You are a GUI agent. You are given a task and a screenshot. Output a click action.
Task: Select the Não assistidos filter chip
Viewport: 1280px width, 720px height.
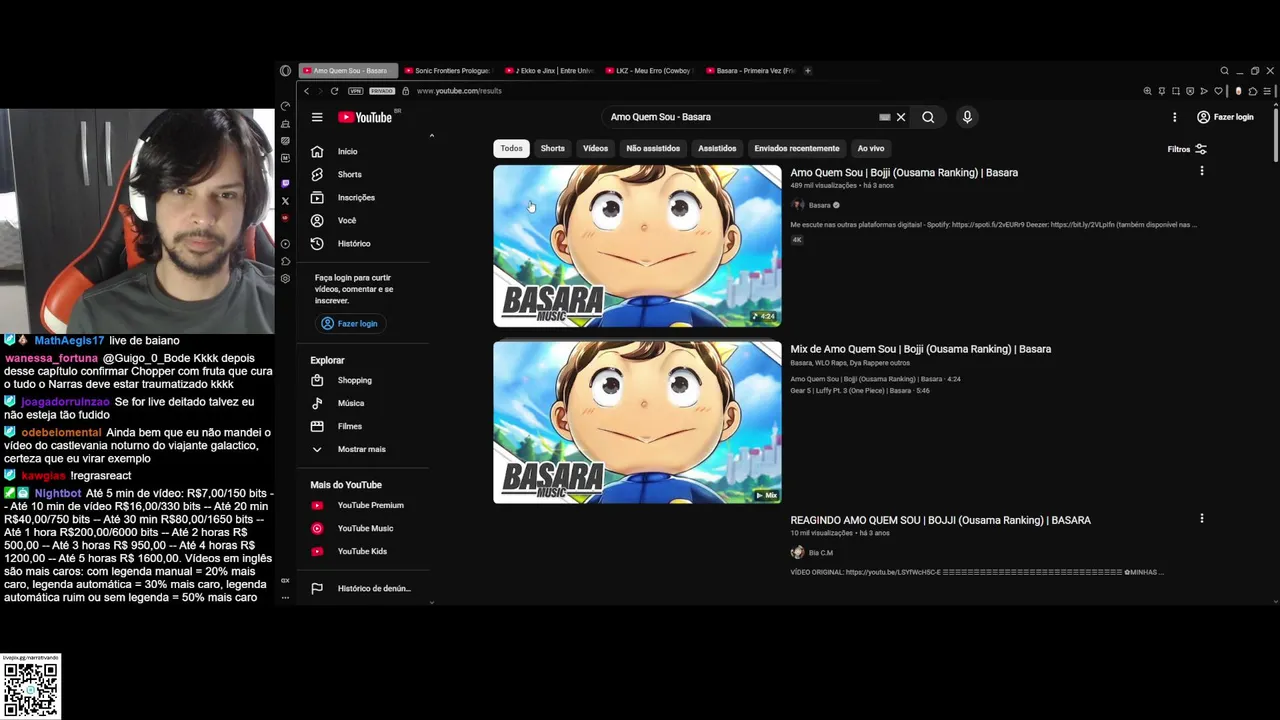(653, 148)
